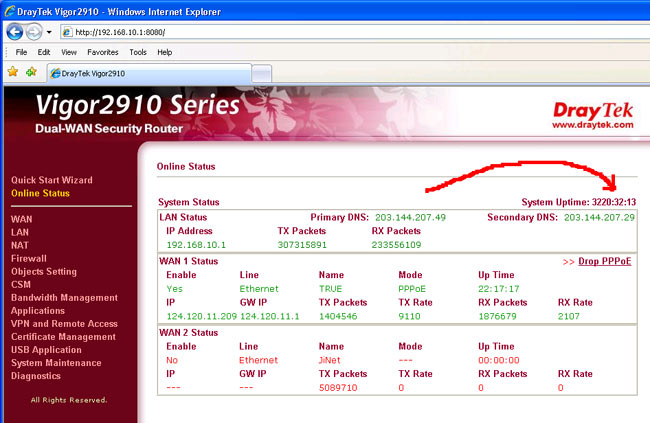Open the Favorites Center star icon

coord(13,72)
